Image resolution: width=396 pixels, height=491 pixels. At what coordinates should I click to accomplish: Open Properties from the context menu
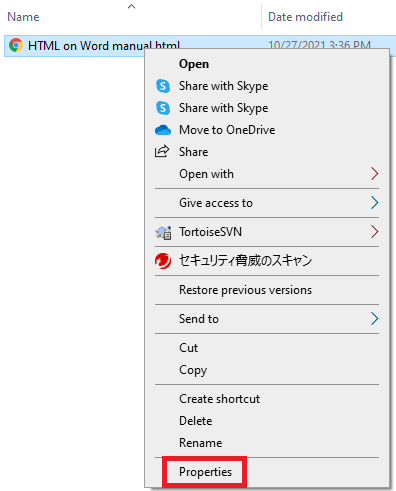(205, 472)
